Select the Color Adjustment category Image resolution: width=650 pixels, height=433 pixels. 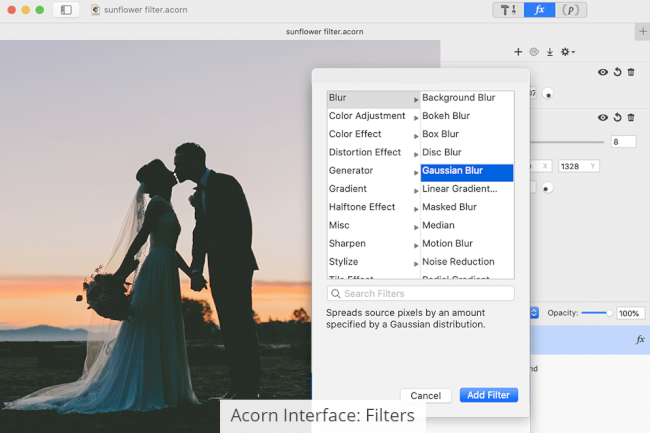click(x=374, y=116)
